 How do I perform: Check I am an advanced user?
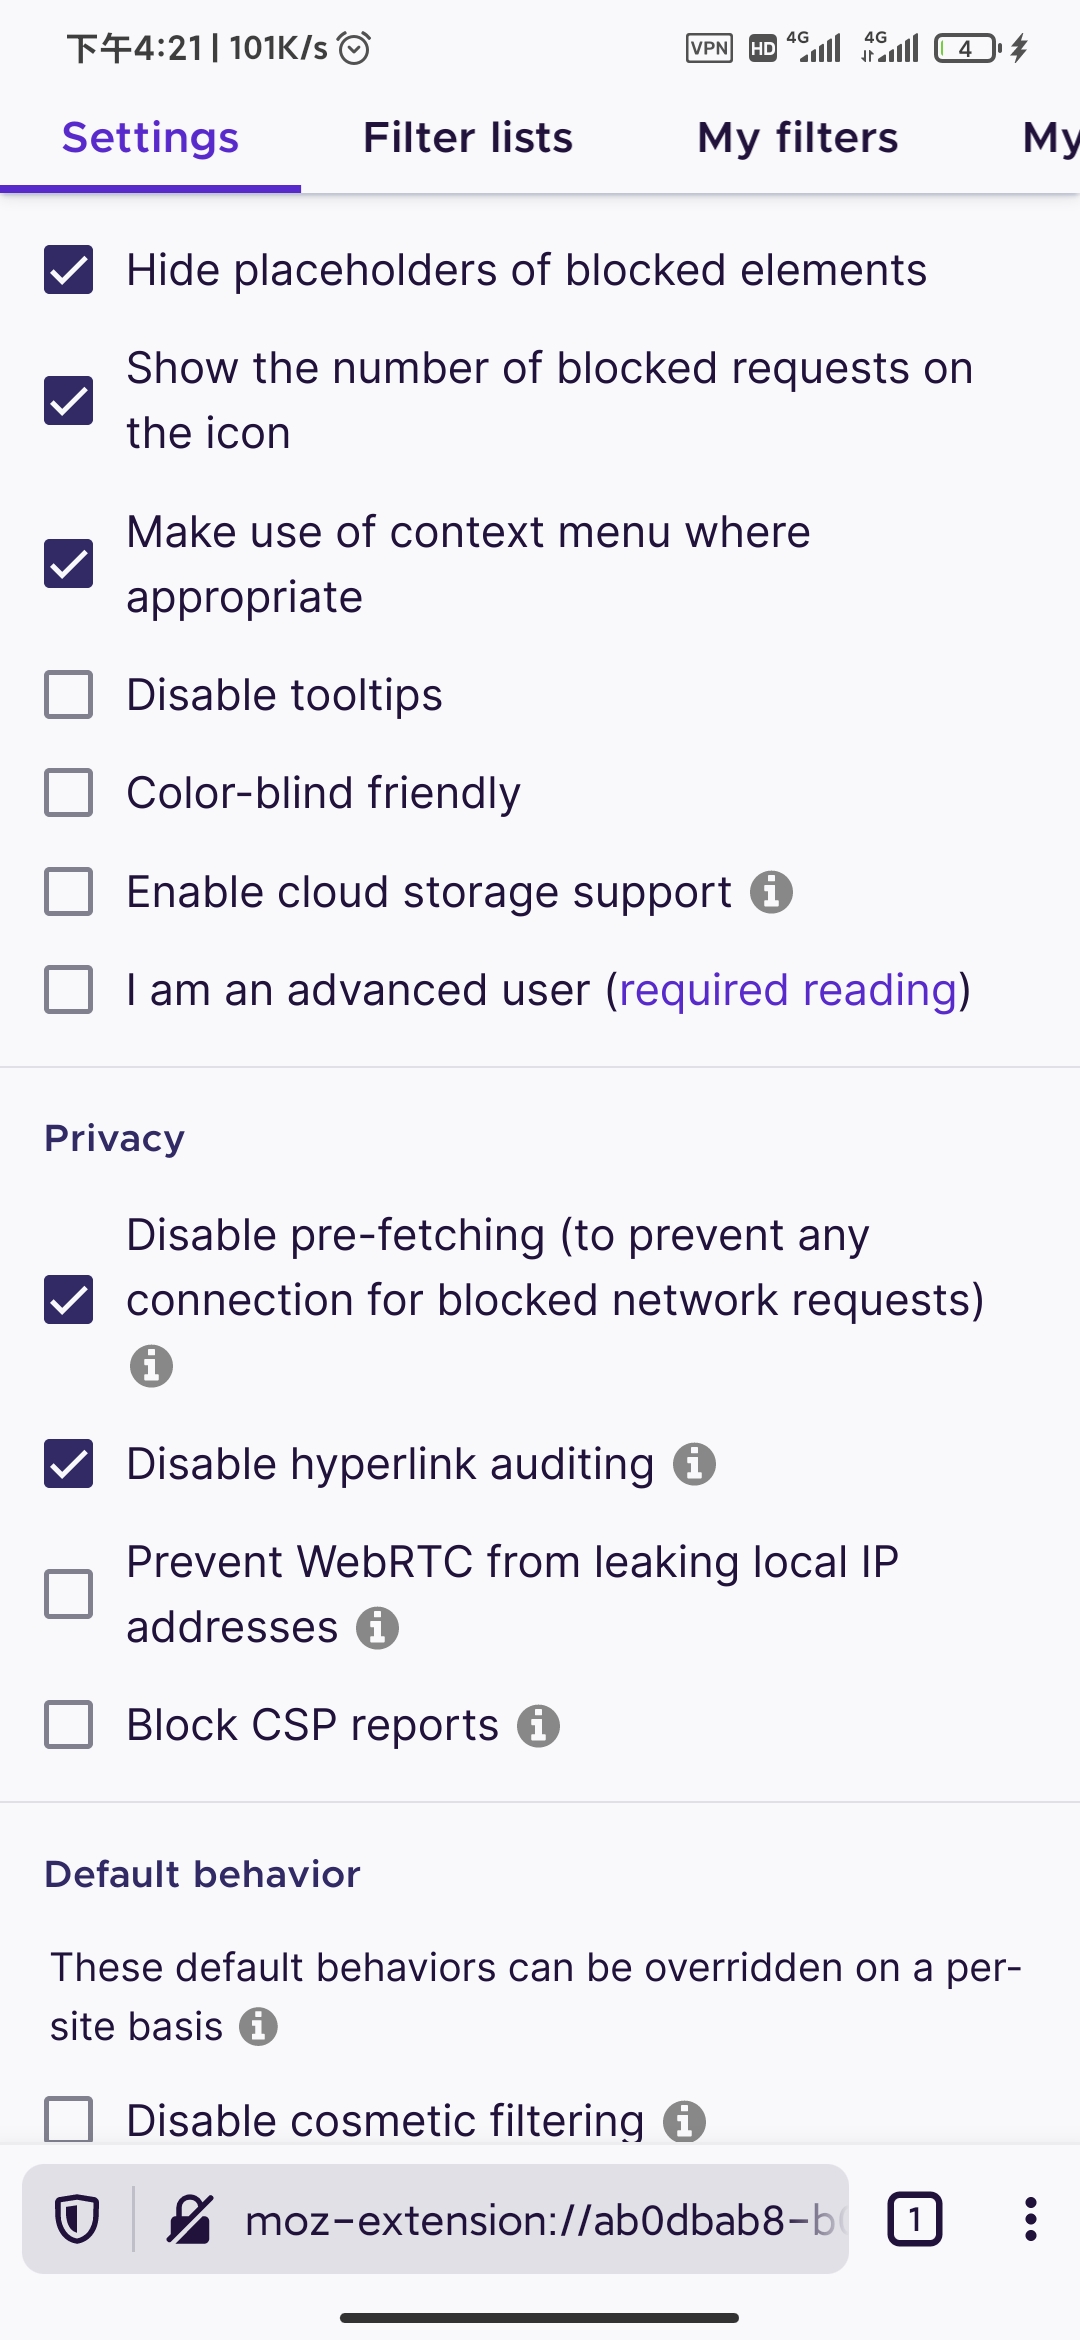[67, 990]
